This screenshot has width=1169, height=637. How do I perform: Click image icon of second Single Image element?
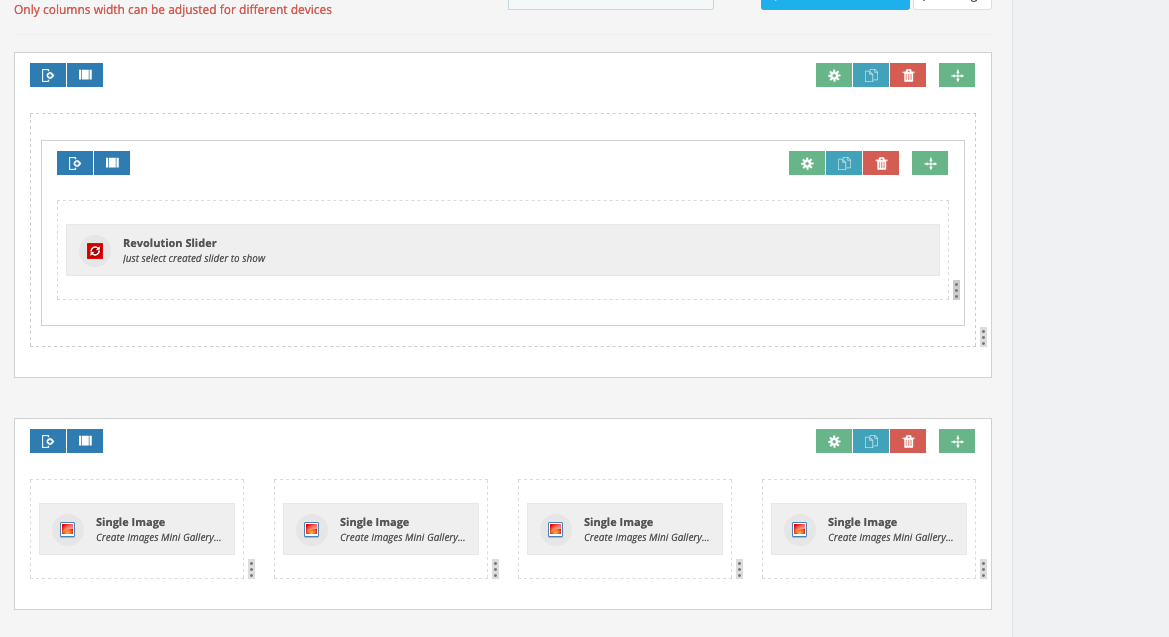pyautogui.click(x=312, y=530)
